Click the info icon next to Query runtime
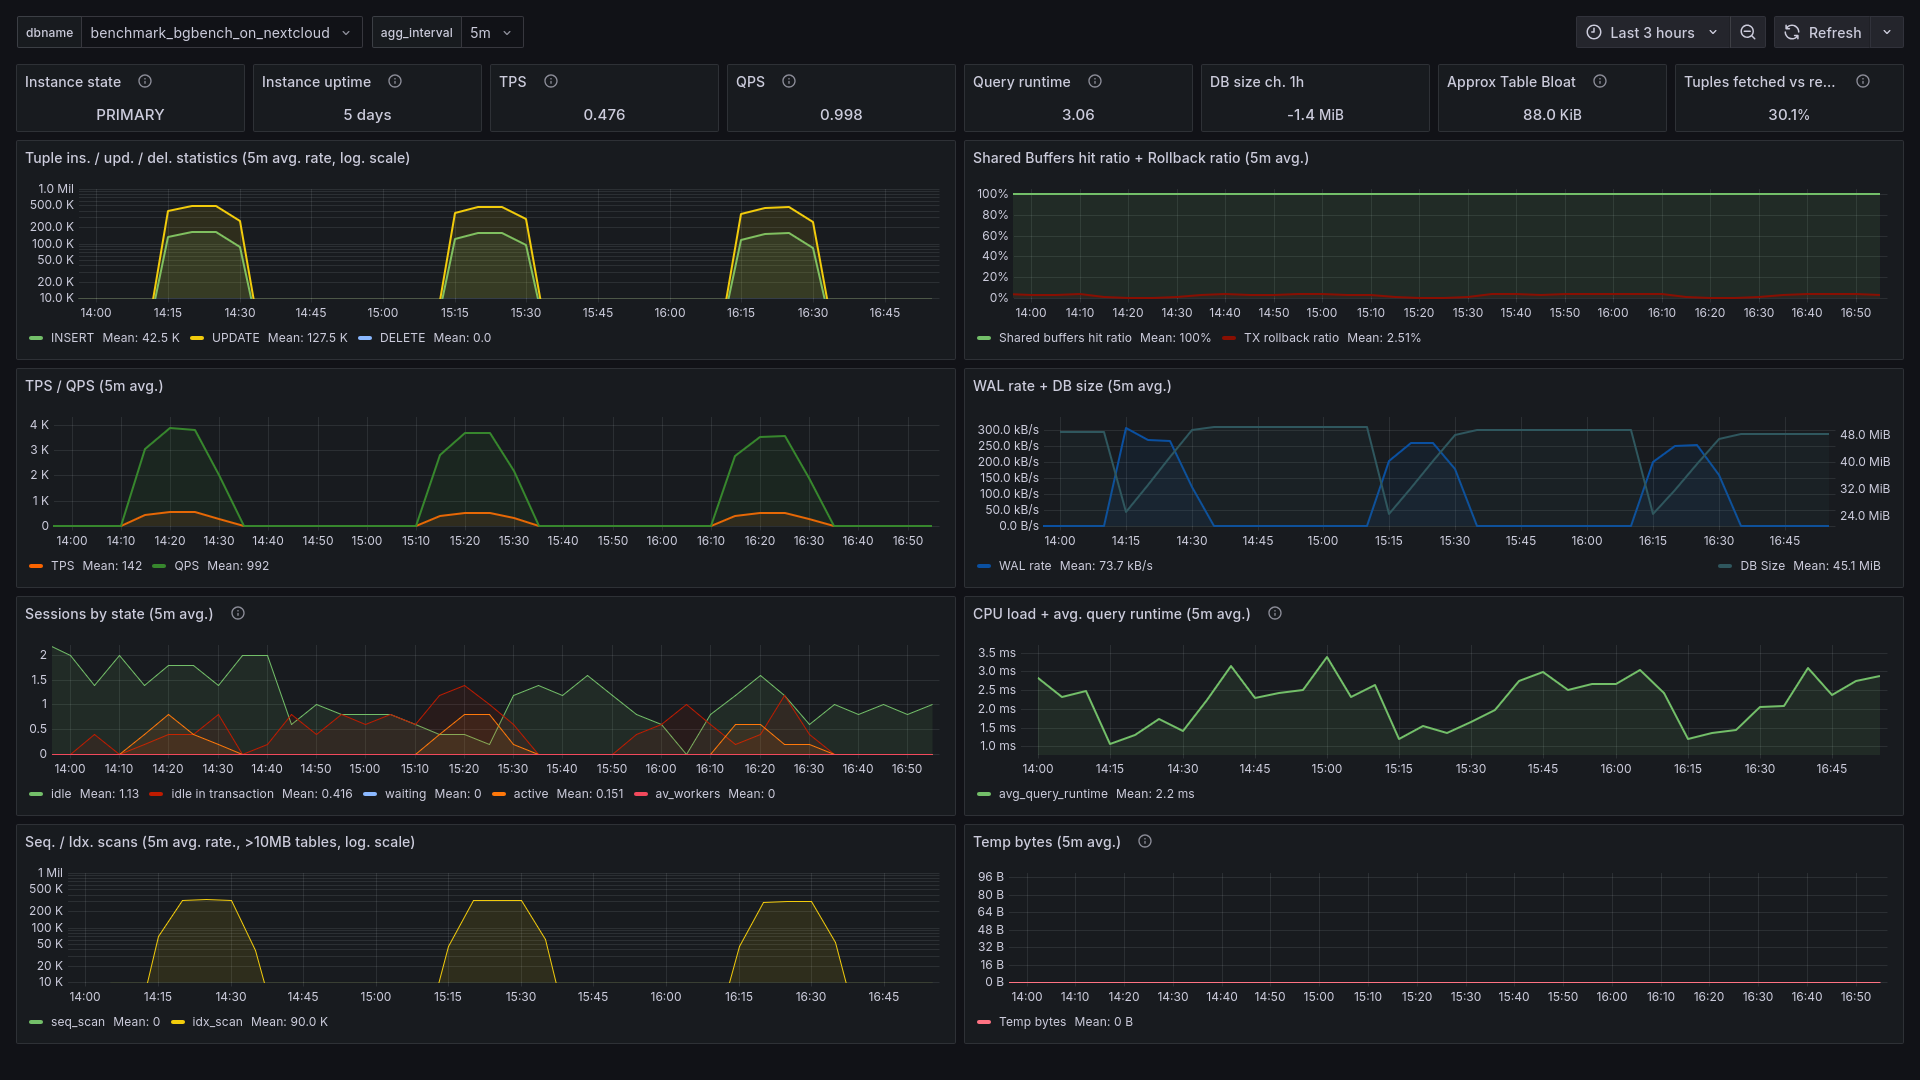 click(1095, 81)
